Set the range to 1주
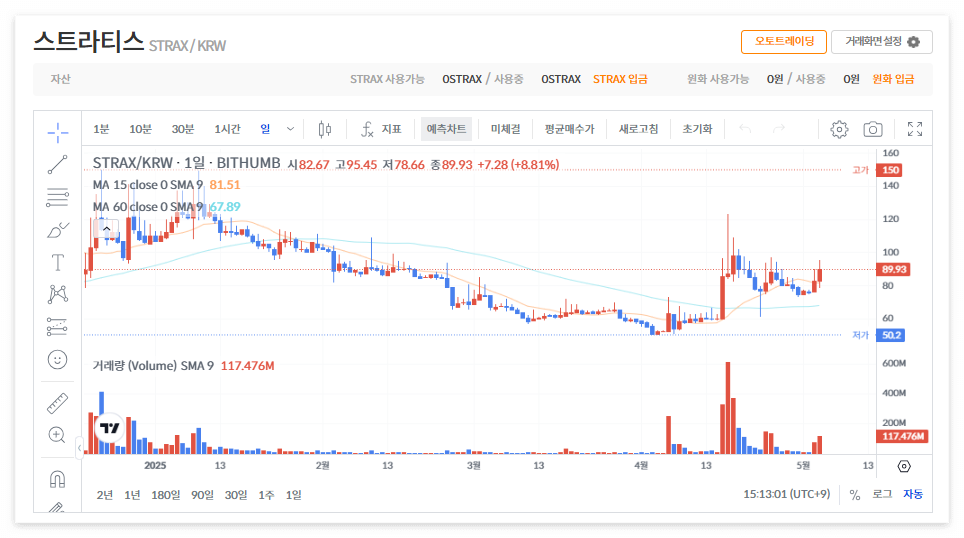Screen dimensions: 964x538 tap(266, 495)
